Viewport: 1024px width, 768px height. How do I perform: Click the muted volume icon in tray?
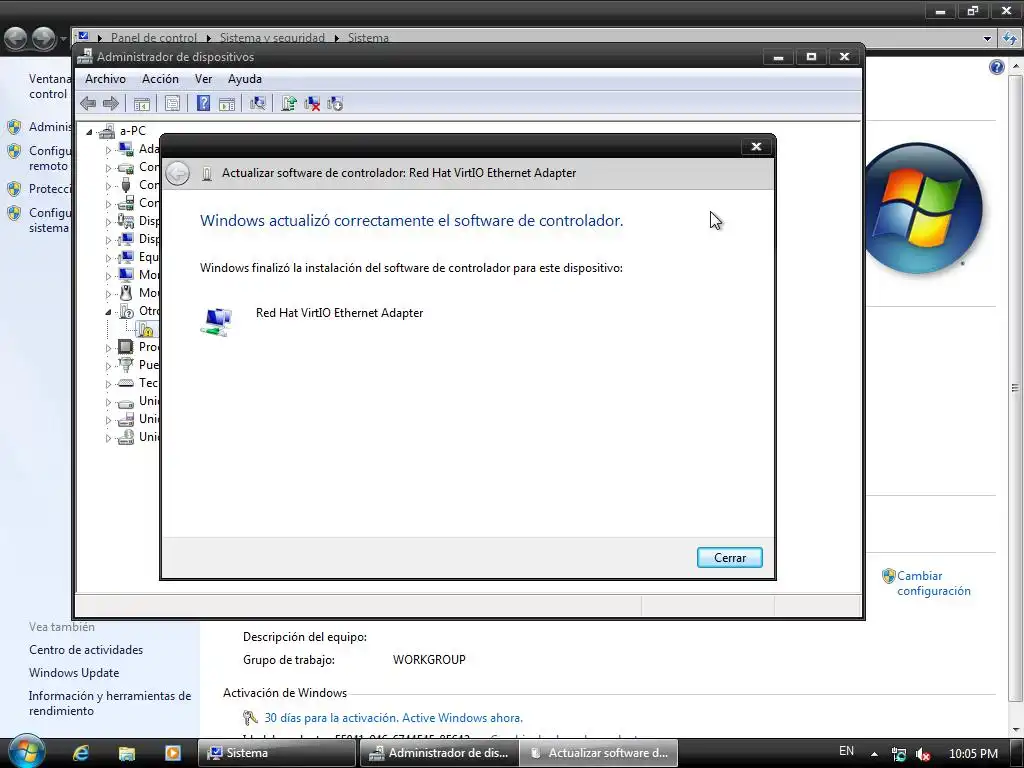[923, 754]
